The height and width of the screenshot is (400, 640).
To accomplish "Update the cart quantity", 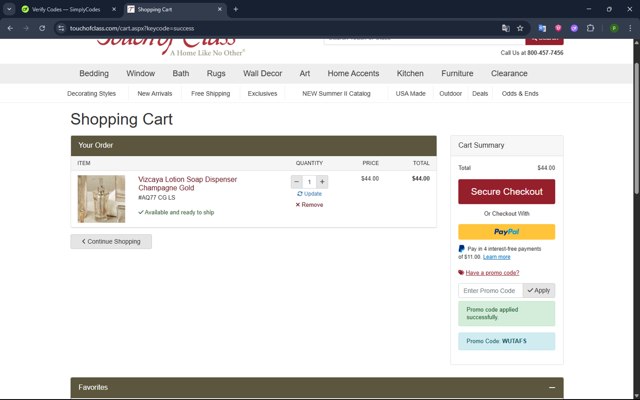I will [x=309, y=194].
